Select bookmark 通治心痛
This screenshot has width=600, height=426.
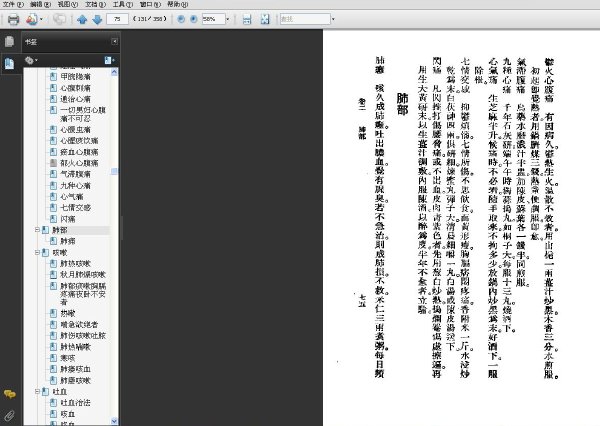[75, 99]
